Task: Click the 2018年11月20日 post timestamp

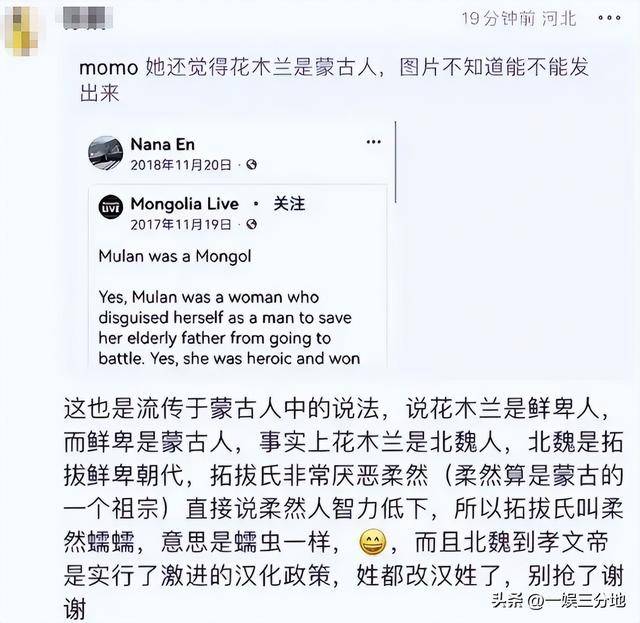Action: (x=181, y=165)
